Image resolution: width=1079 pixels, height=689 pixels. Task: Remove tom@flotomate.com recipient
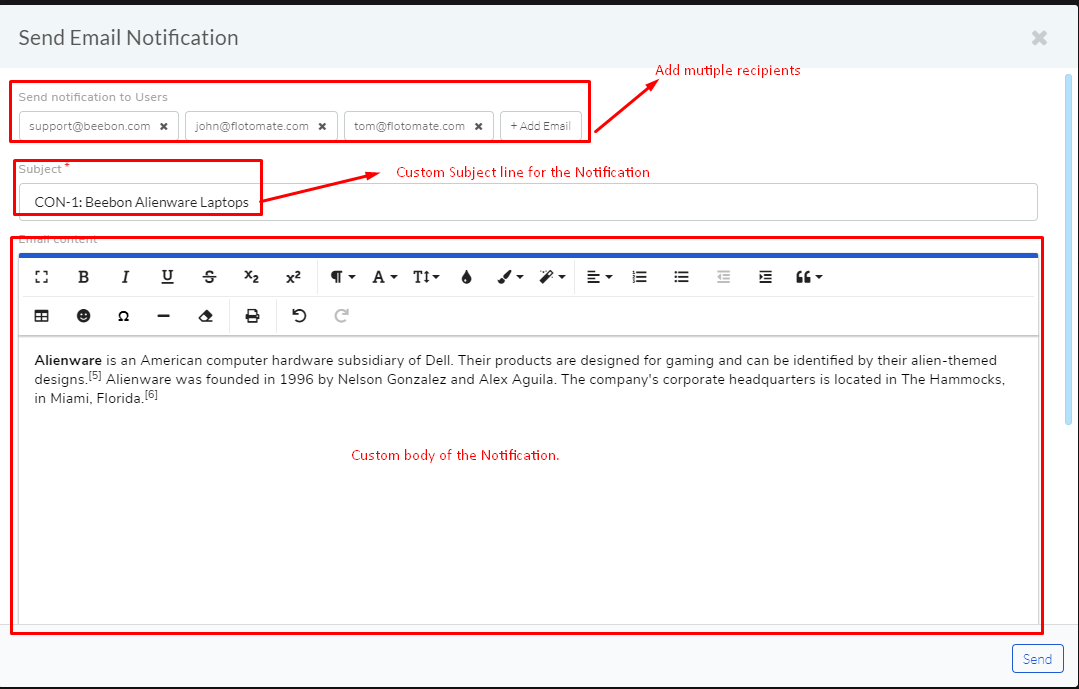[478, 127]
